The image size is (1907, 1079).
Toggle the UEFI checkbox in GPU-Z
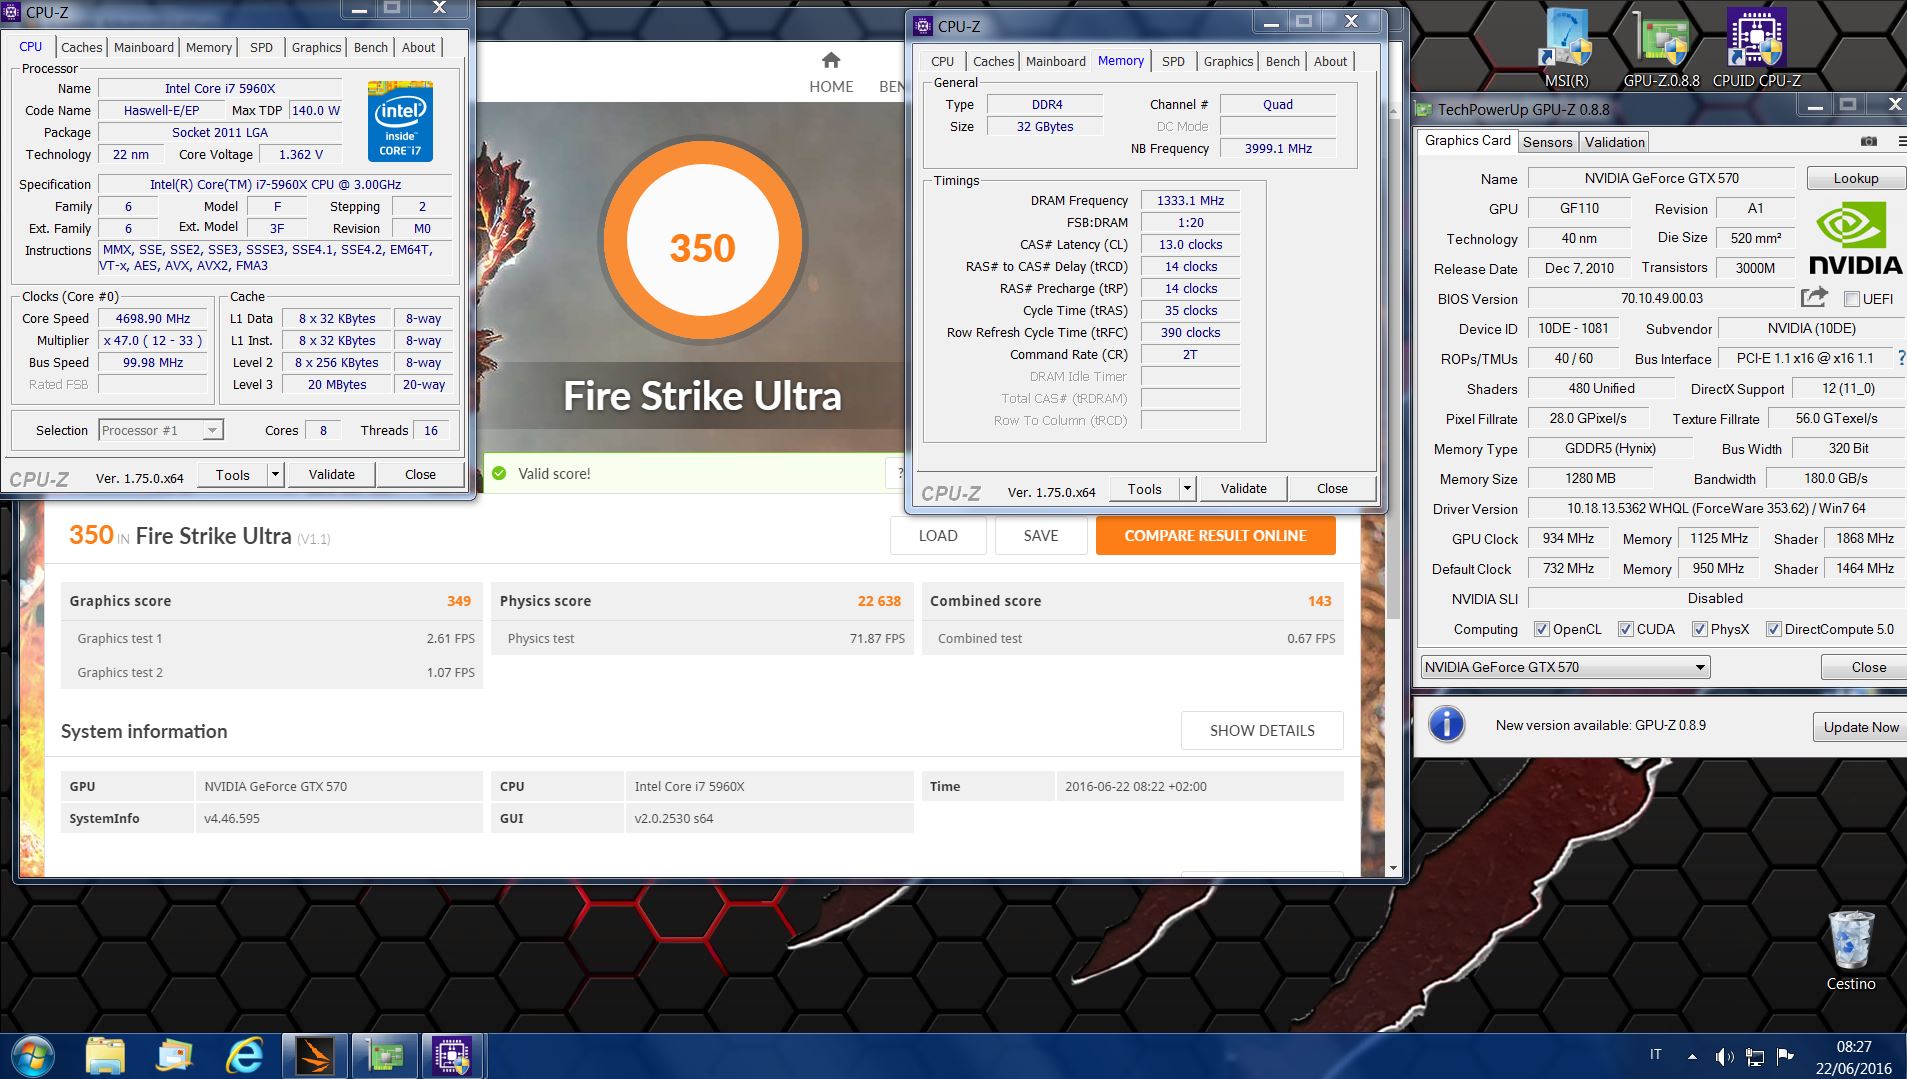(x=1851, y=298)
